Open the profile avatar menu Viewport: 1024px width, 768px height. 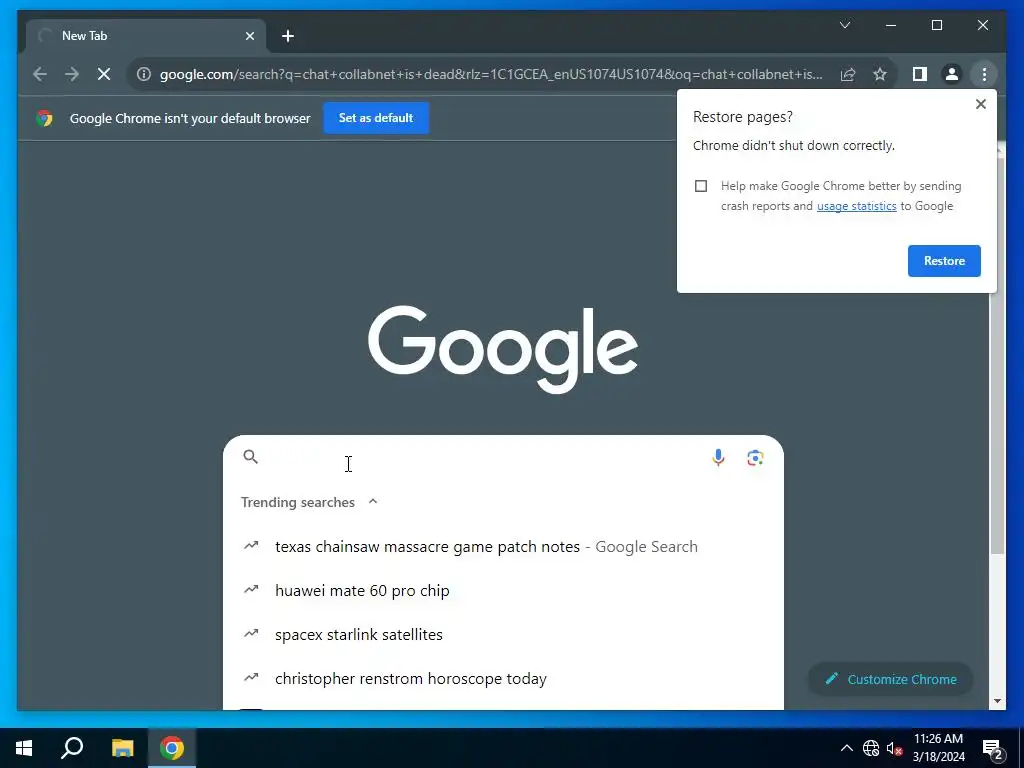tap(952, 74)
